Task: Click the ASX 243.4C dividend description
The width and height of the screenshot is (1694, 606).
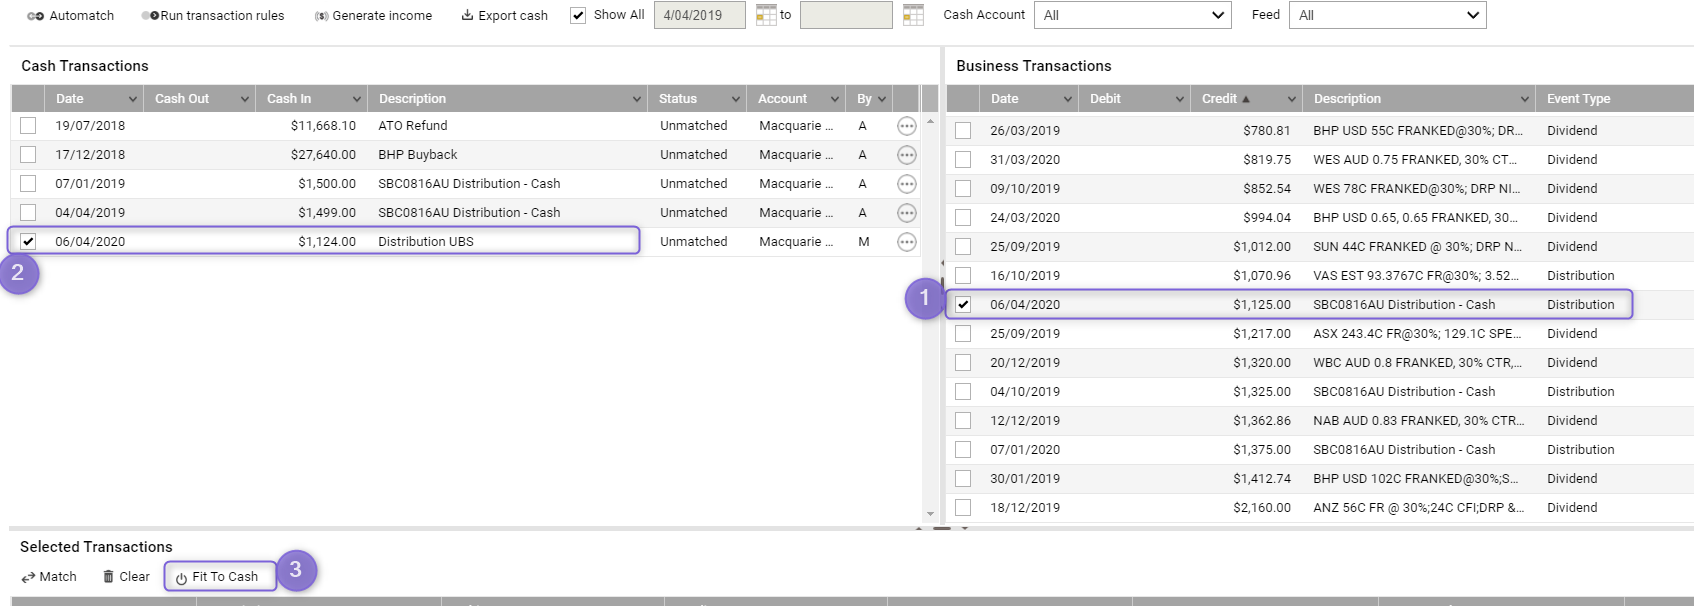Action: [x=1417, y=334]
